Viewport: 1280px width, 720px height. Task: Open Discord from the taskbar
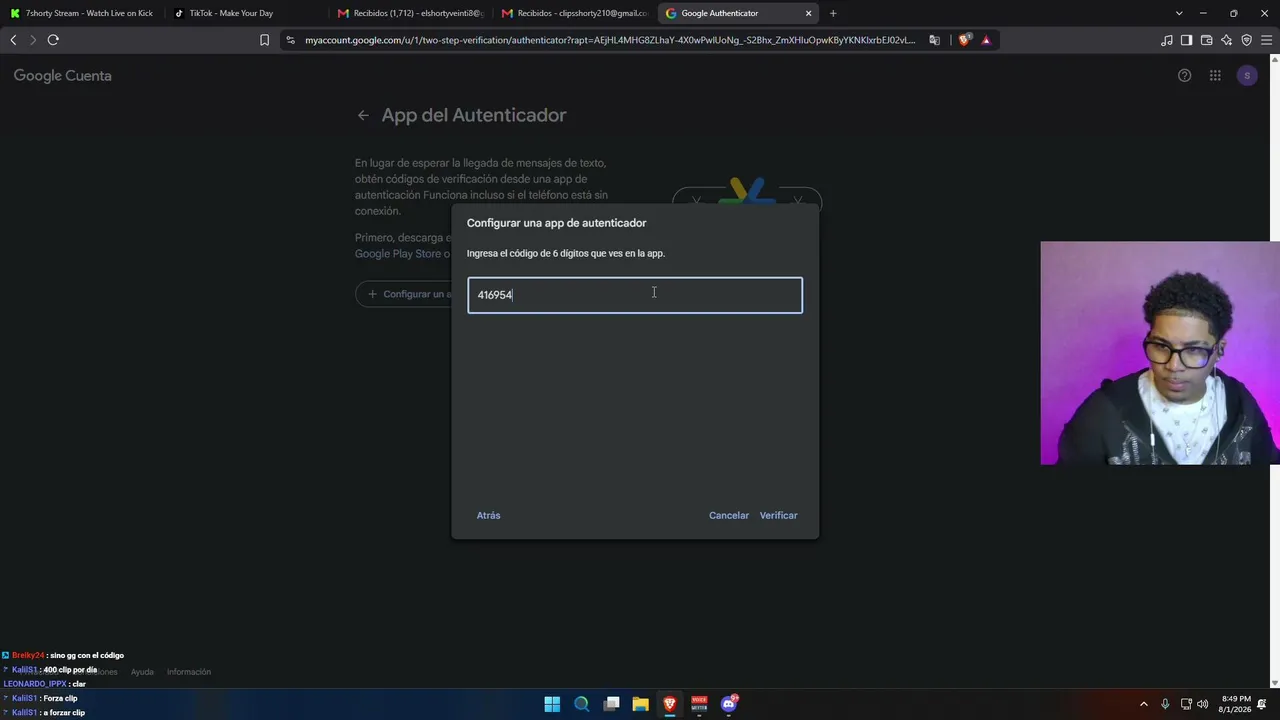(x=729, y=704)
